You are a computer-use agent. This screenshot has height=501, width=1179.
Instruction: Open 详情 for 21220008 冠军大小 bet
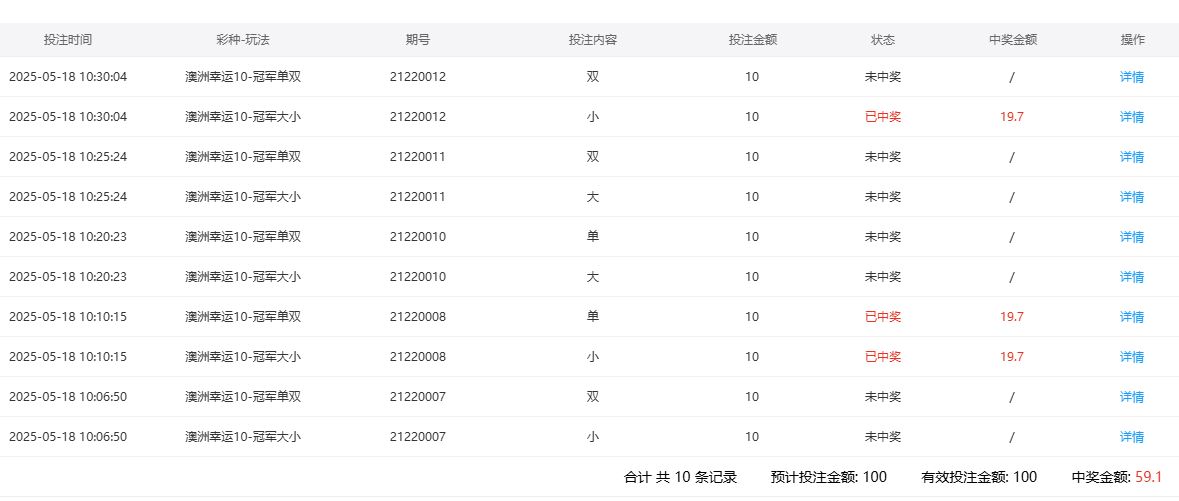click(x=1132, y=357)
